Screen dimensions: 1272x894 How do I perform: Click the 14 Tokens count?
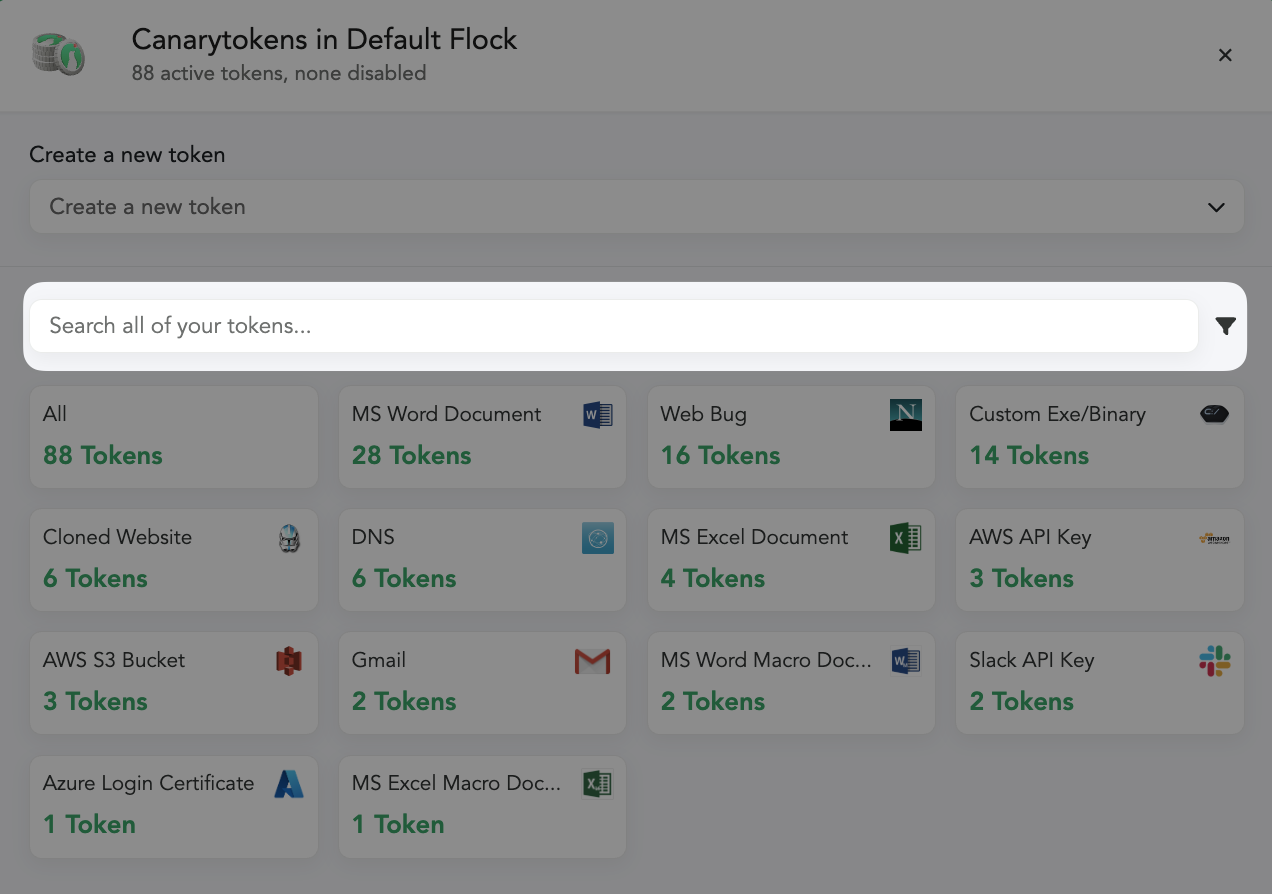tap(1029, 455)
